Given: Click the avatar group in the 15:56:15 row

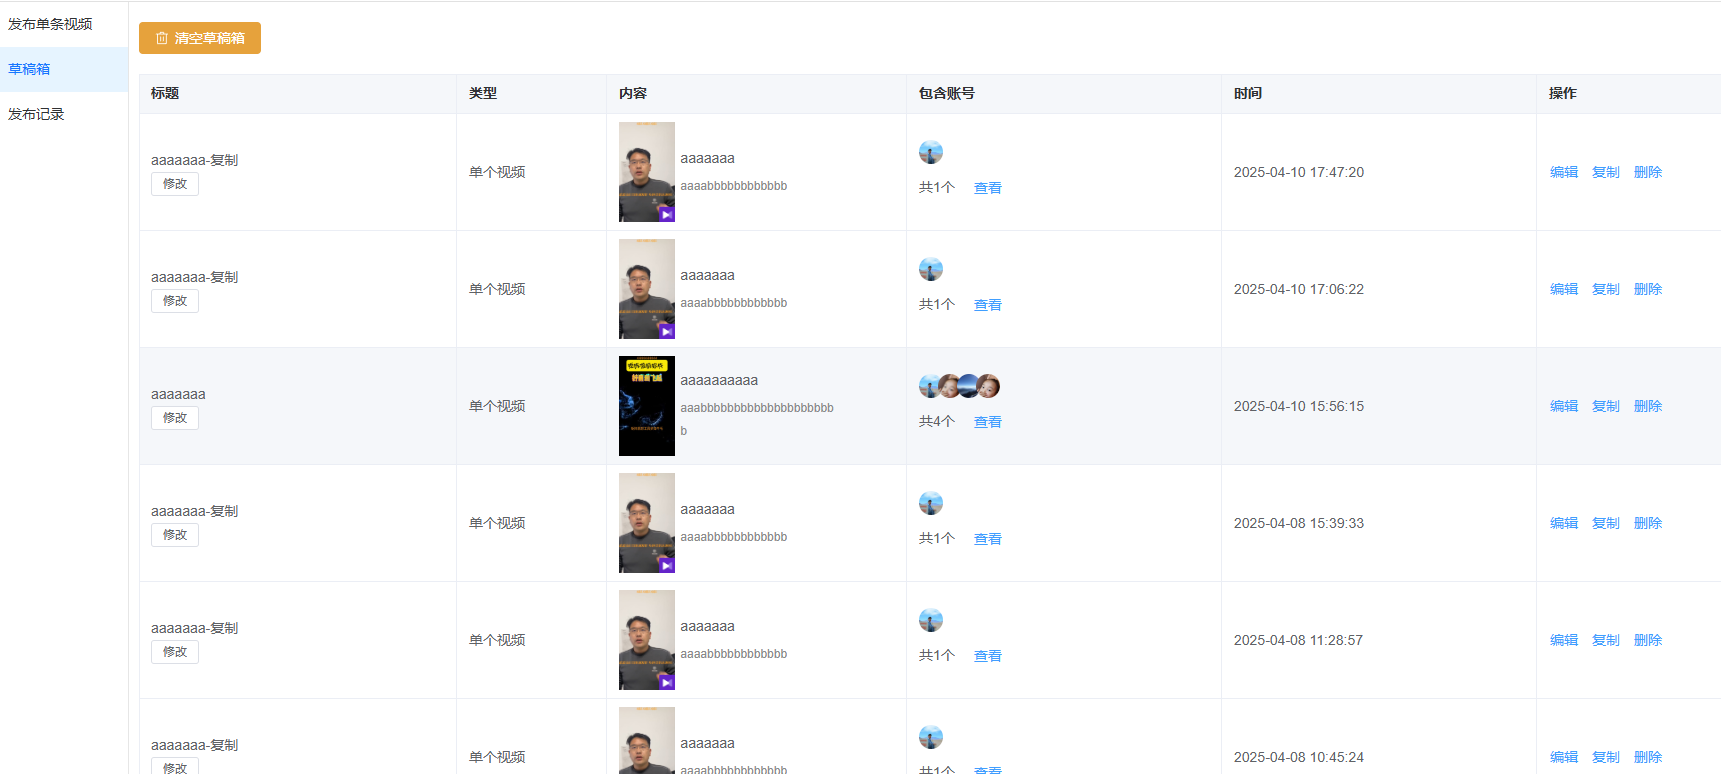Looking at the screenshot, I should [x=959, y=386].
